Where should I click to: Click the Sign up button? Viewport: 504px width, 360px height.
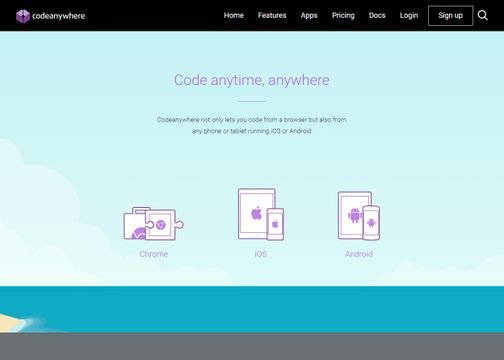(450, 16)
